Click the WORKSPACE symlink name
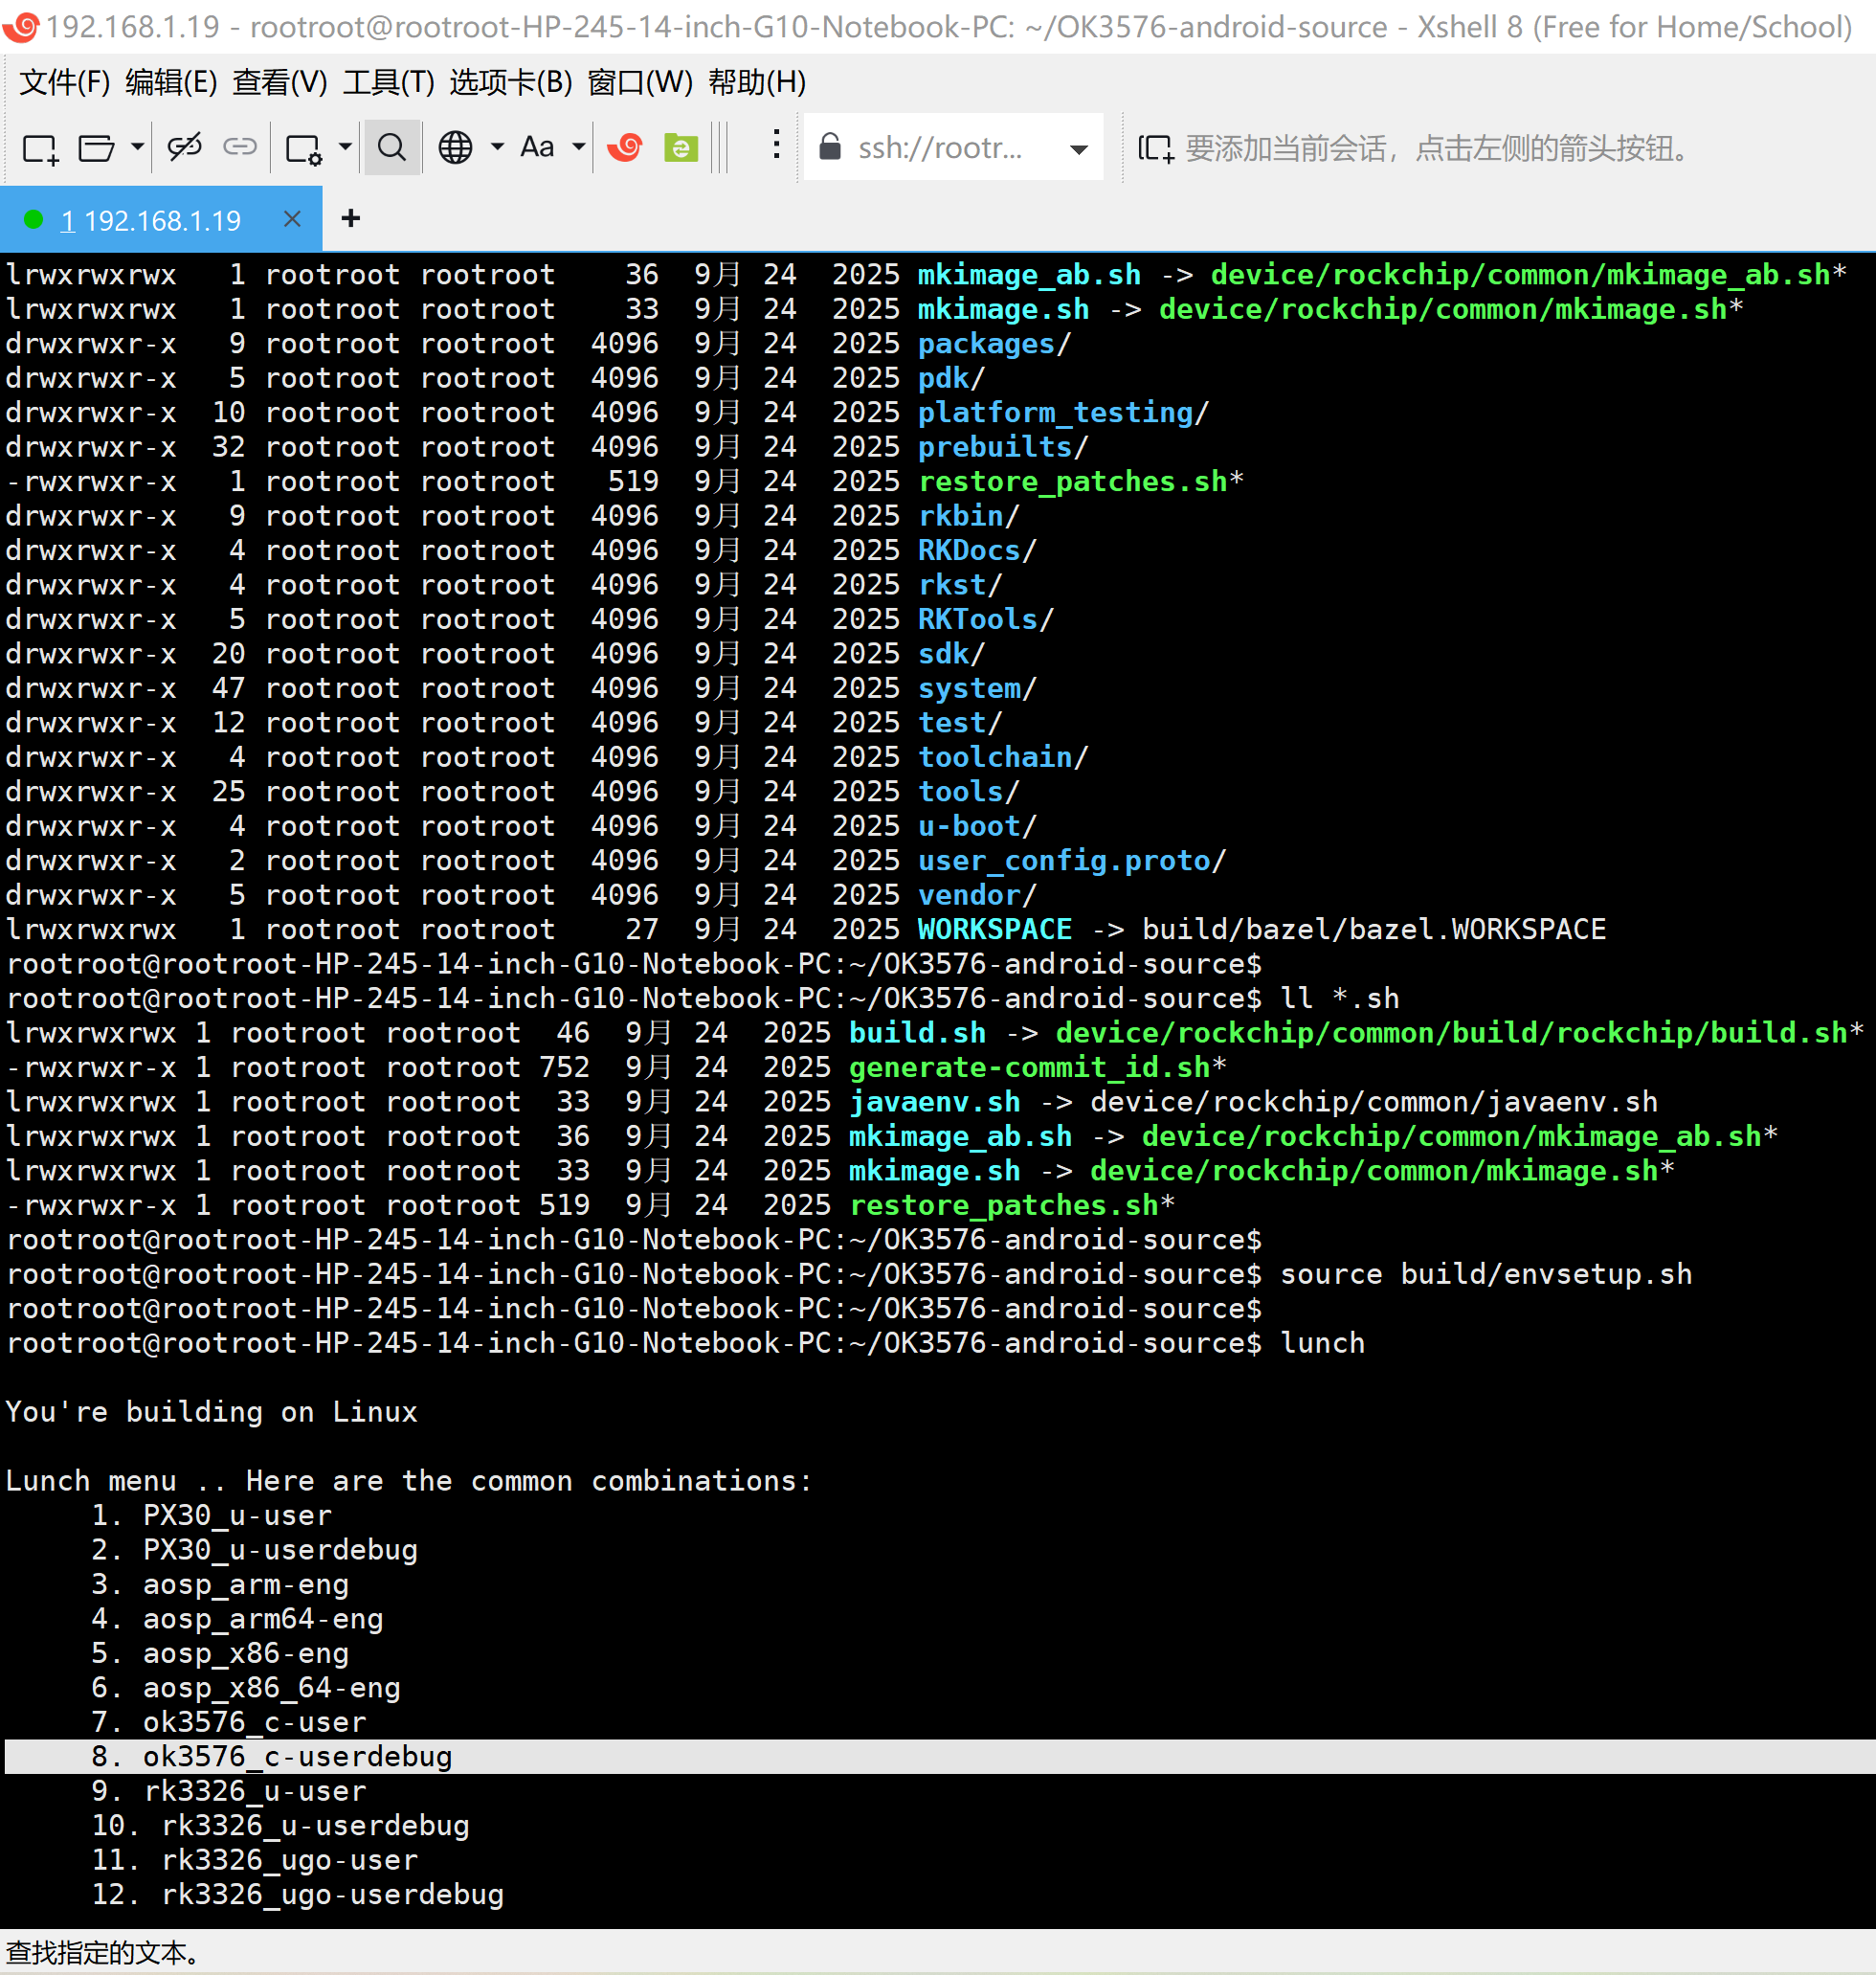Screen dimensions: 1876x1975 (995, 929)
